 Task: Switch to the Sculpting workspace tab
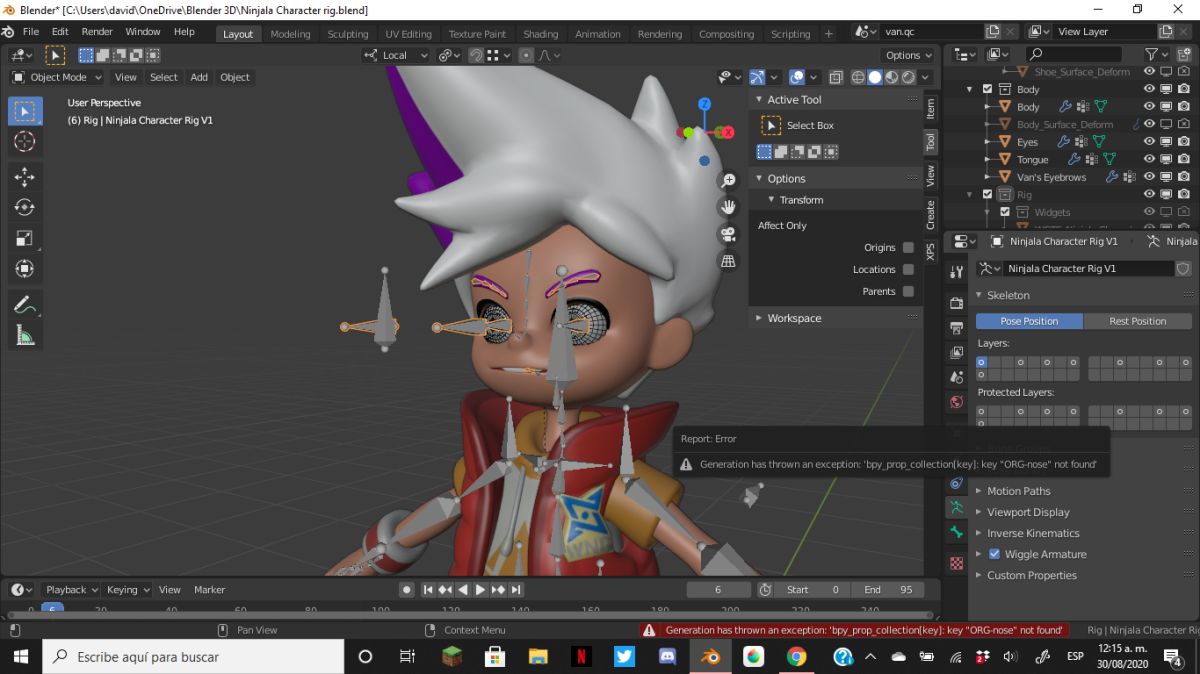click(x=348, y=34)
